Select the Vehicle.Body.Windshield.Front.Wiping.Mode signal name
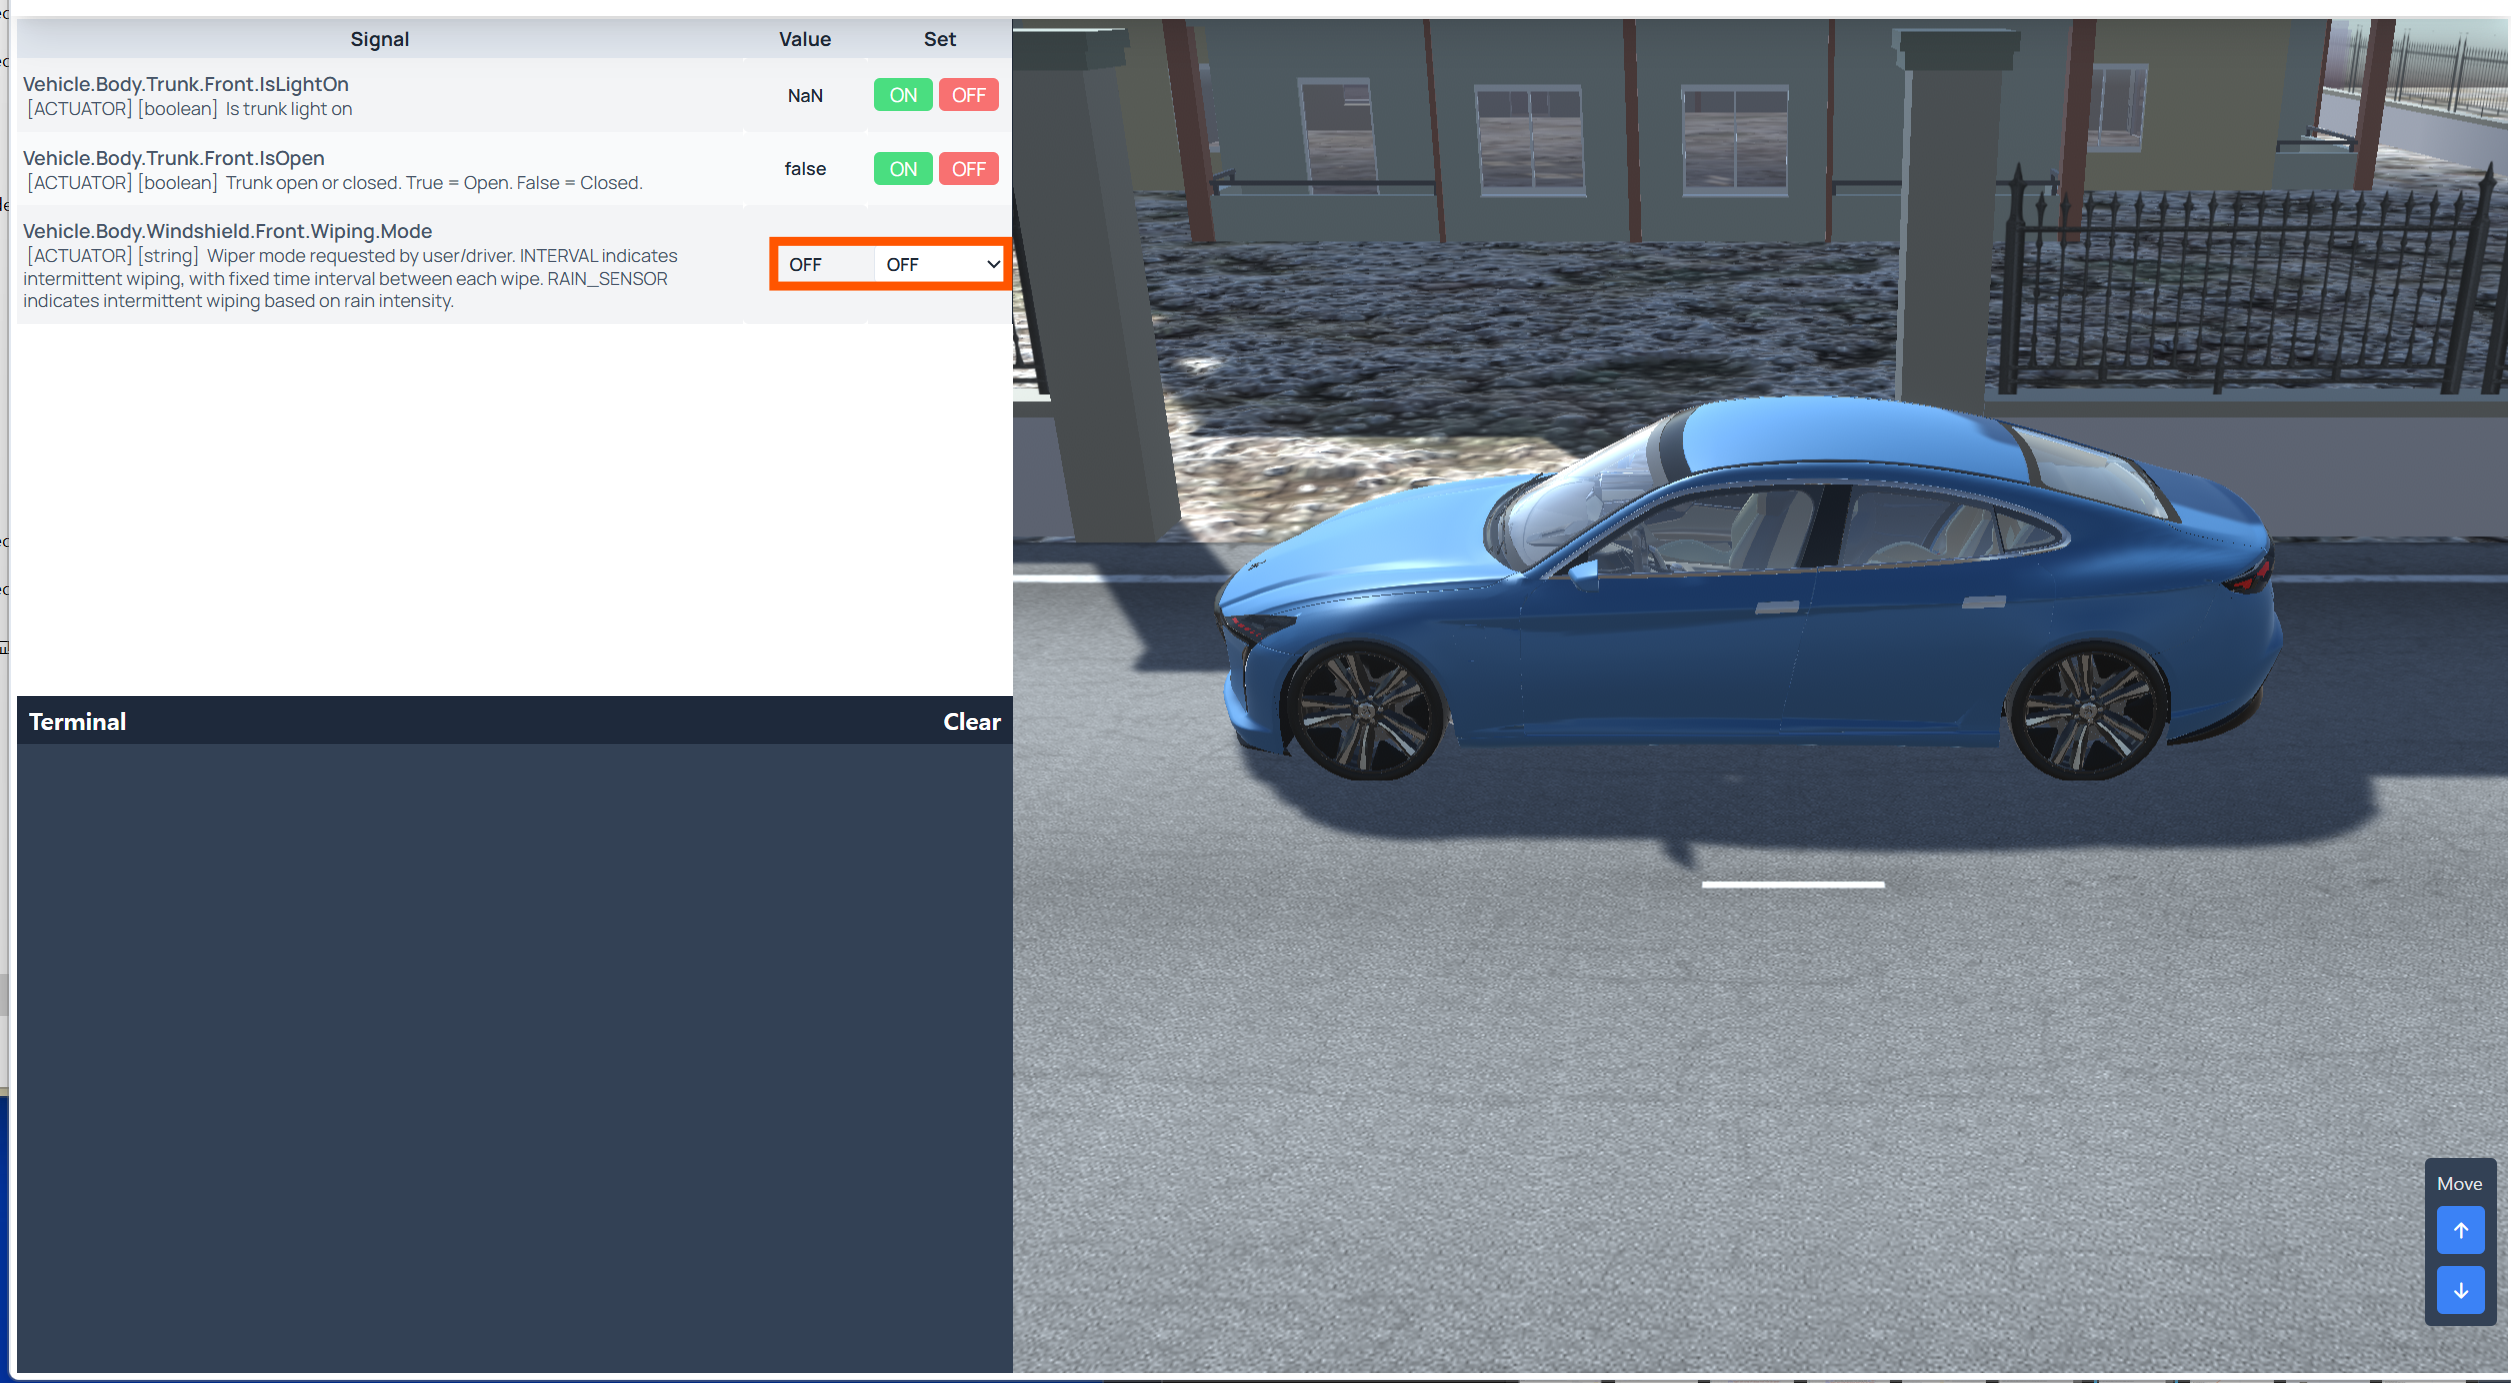 click(x=228, y=231)
